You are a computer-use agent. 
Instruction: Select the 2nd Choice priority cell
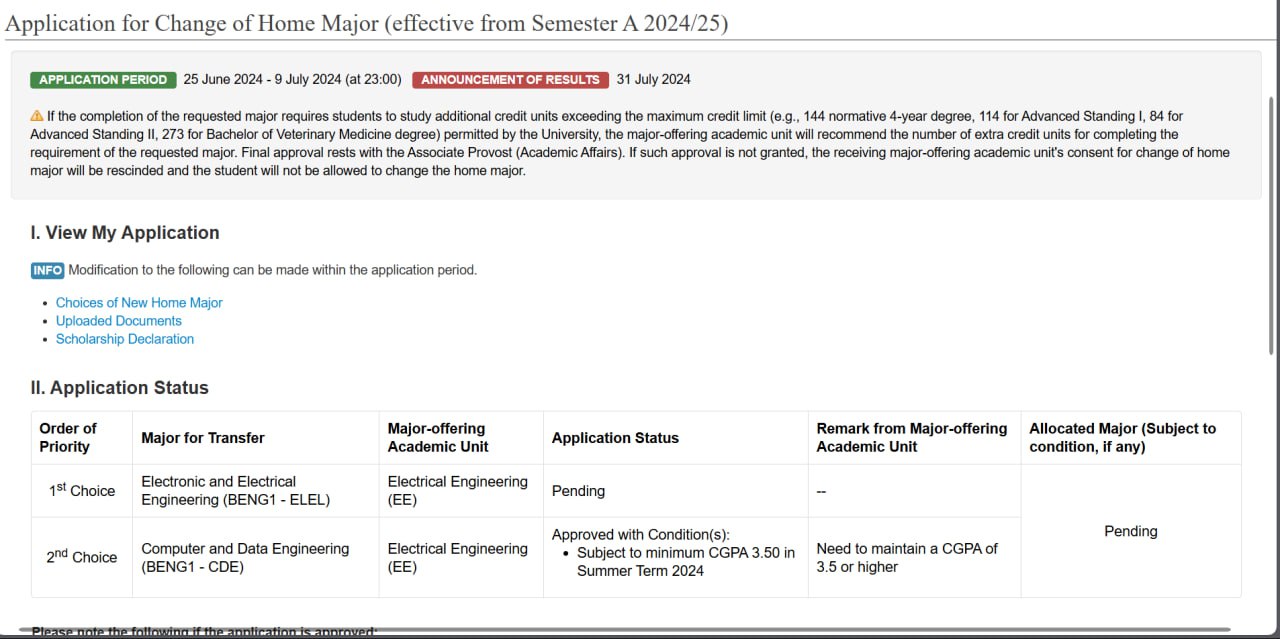click(x=82, y=557)
